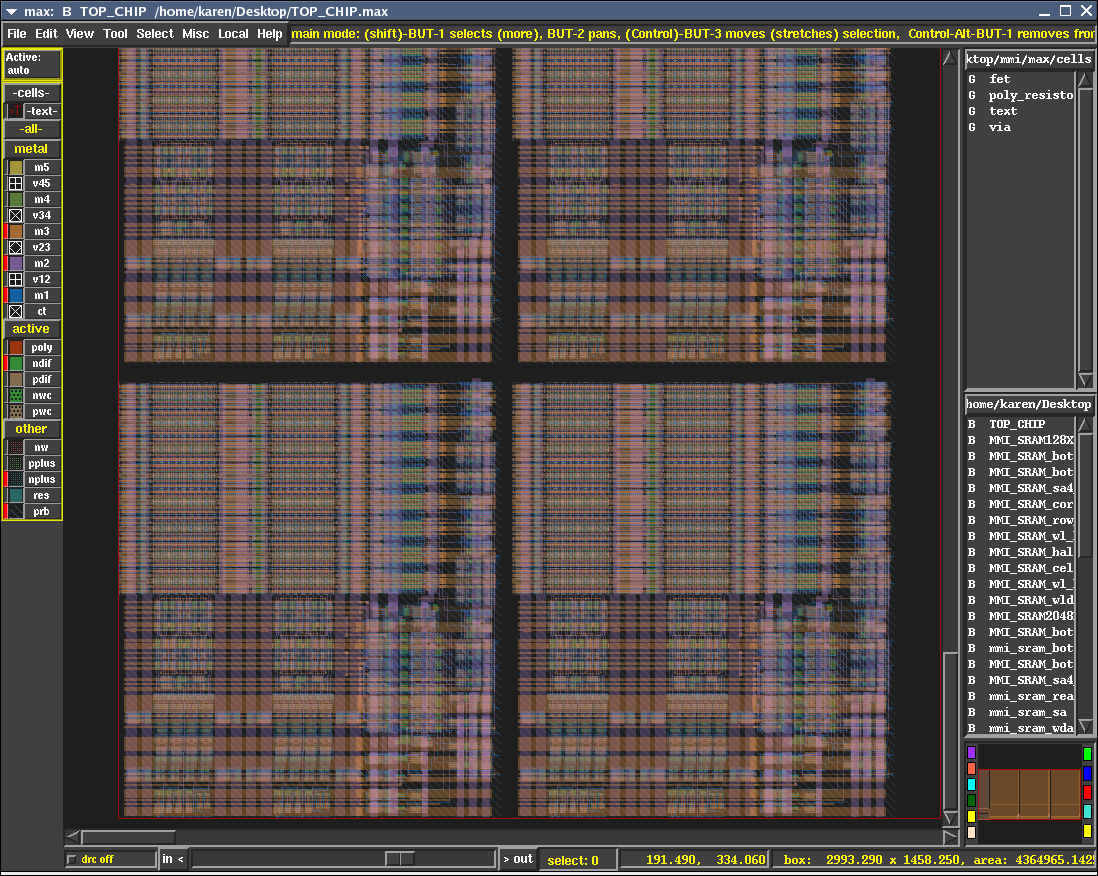Click the v34 via layer icon

(15, 216)
